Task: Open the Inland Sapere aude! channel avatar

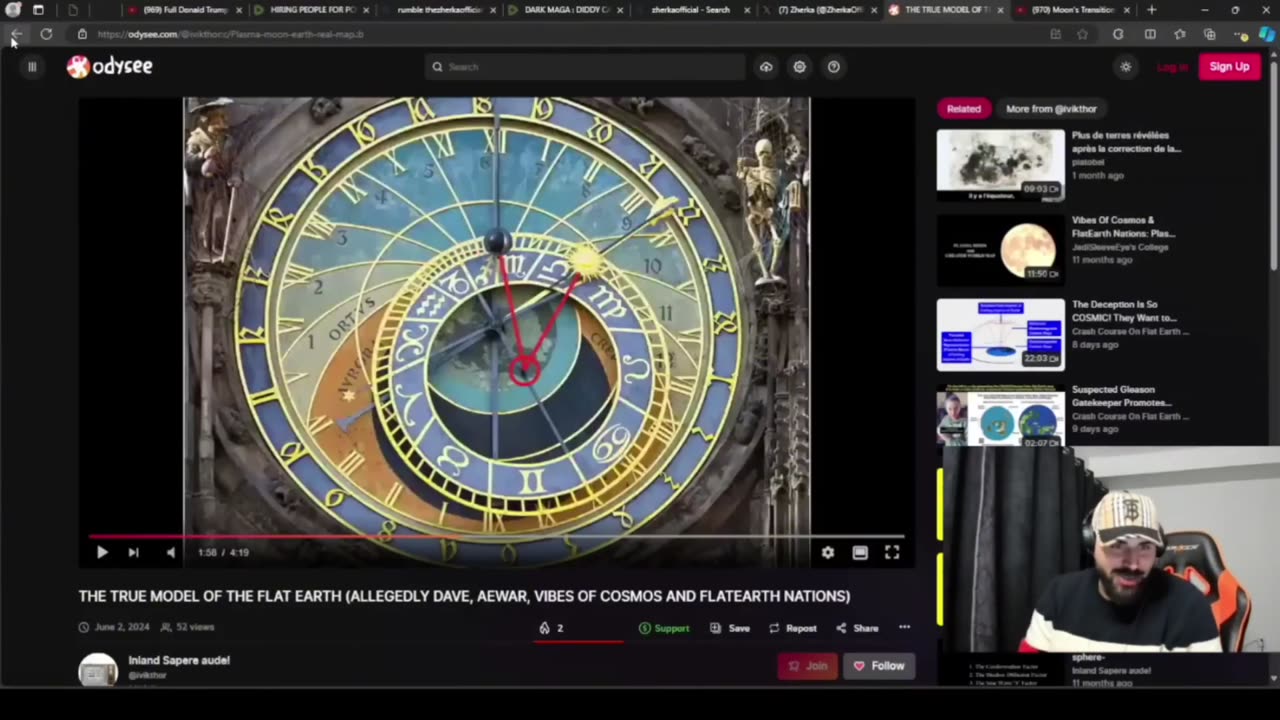Action: point(98,670)
